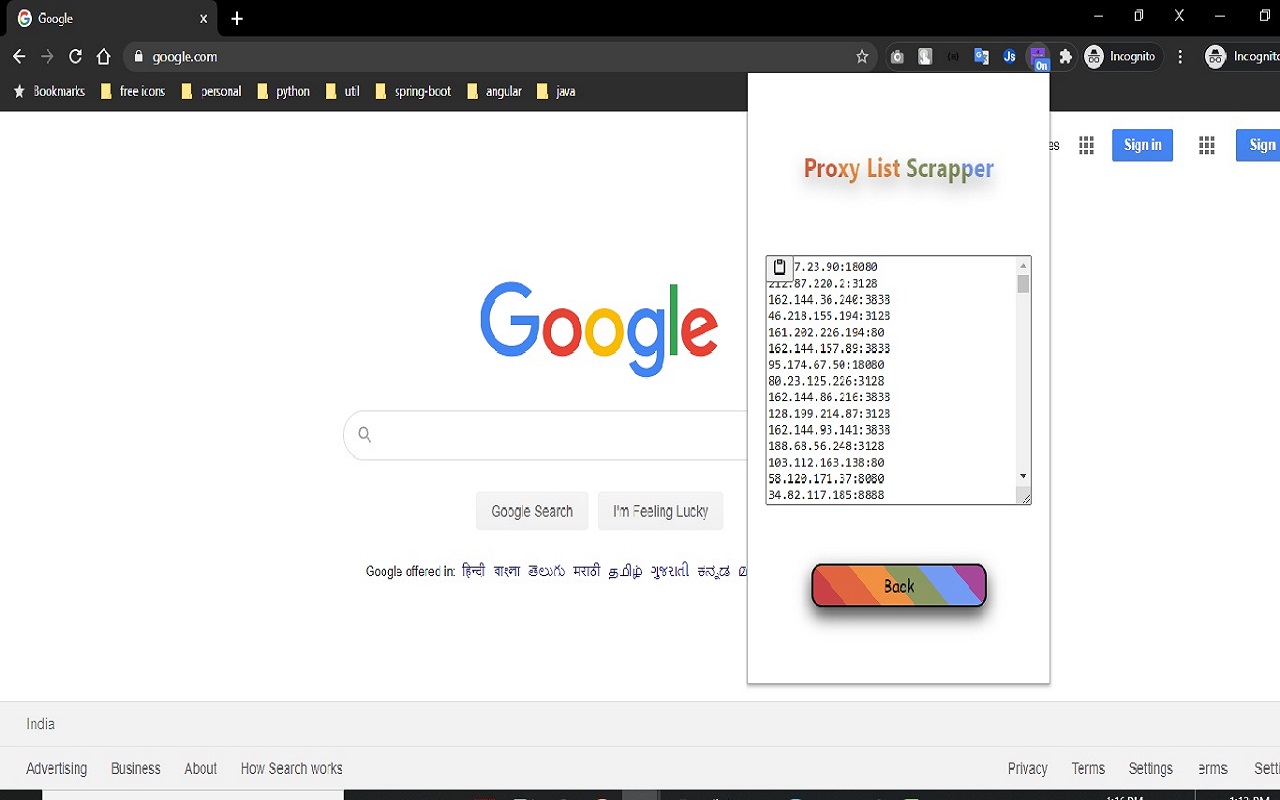The image size is (1280, 800).
Task: Open the spring-boot bookmark folder
Action: [413, 91]
